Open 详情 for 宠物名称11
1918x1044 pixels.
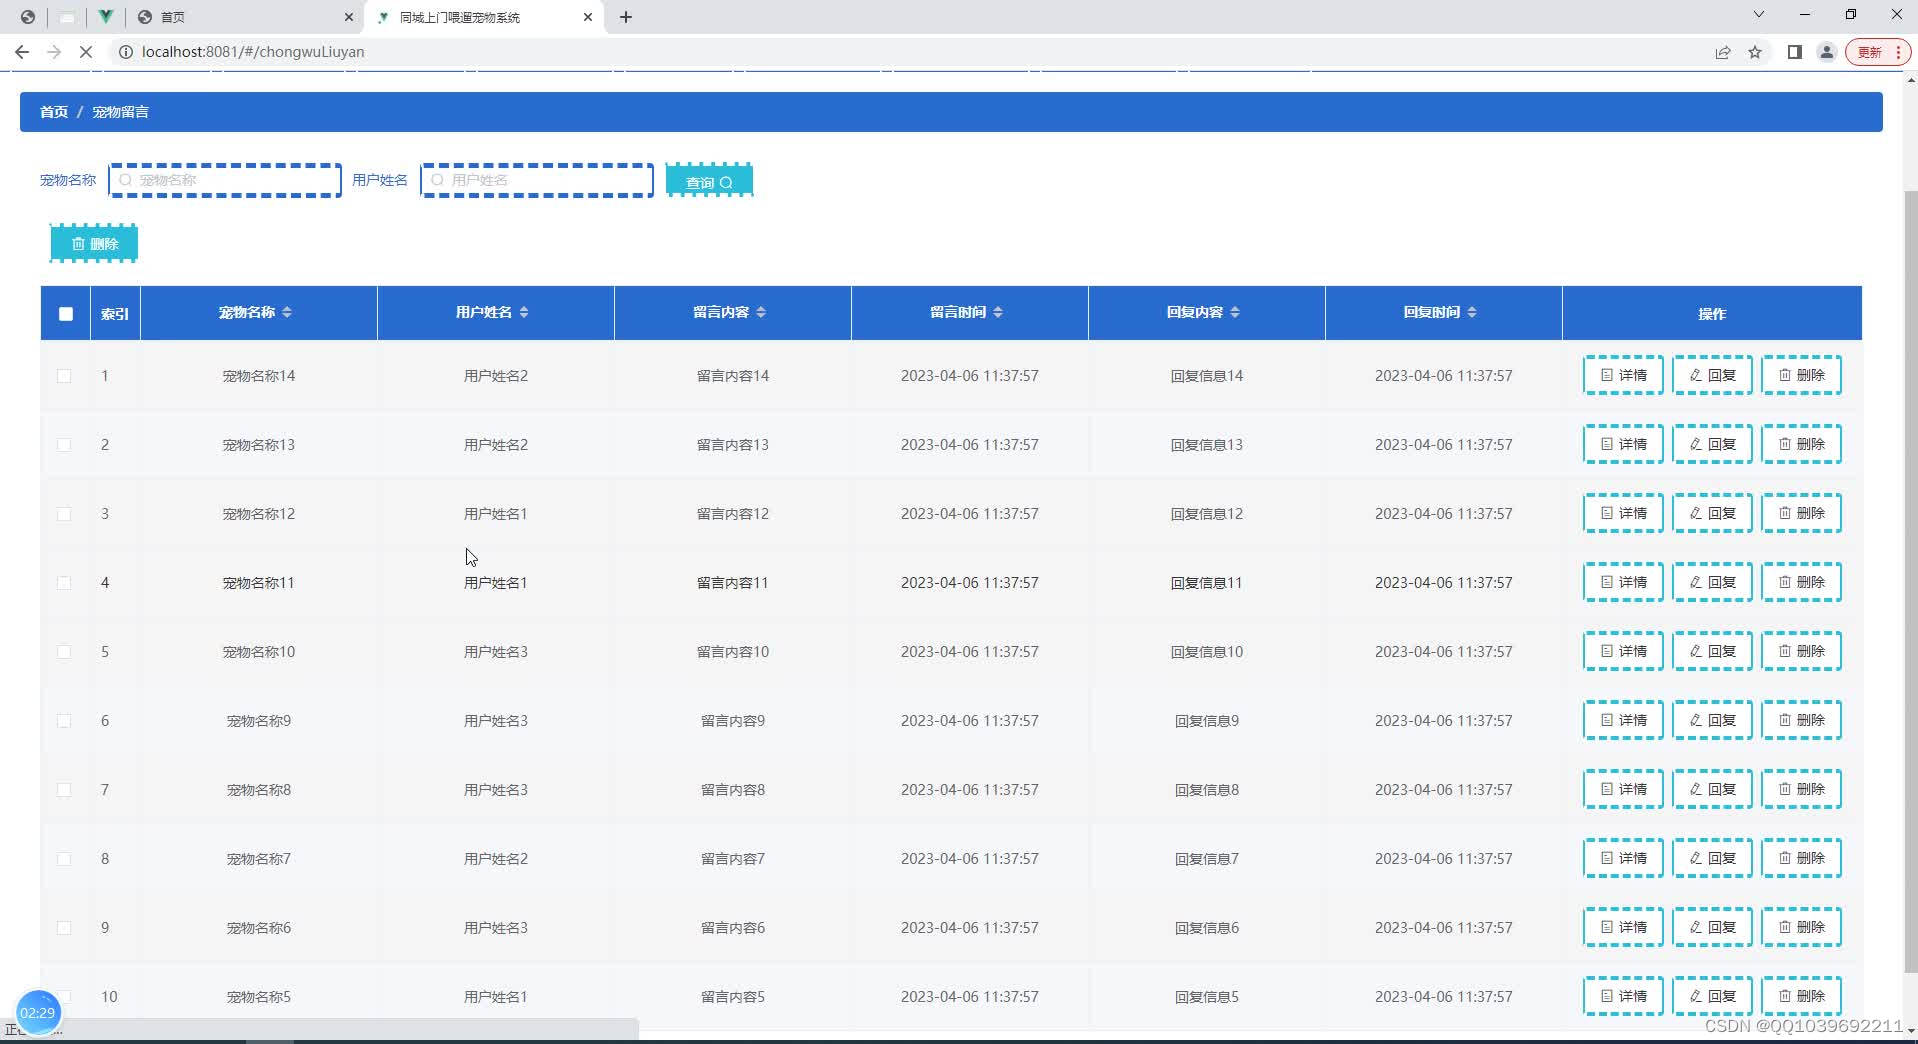tap(1623, 582)
